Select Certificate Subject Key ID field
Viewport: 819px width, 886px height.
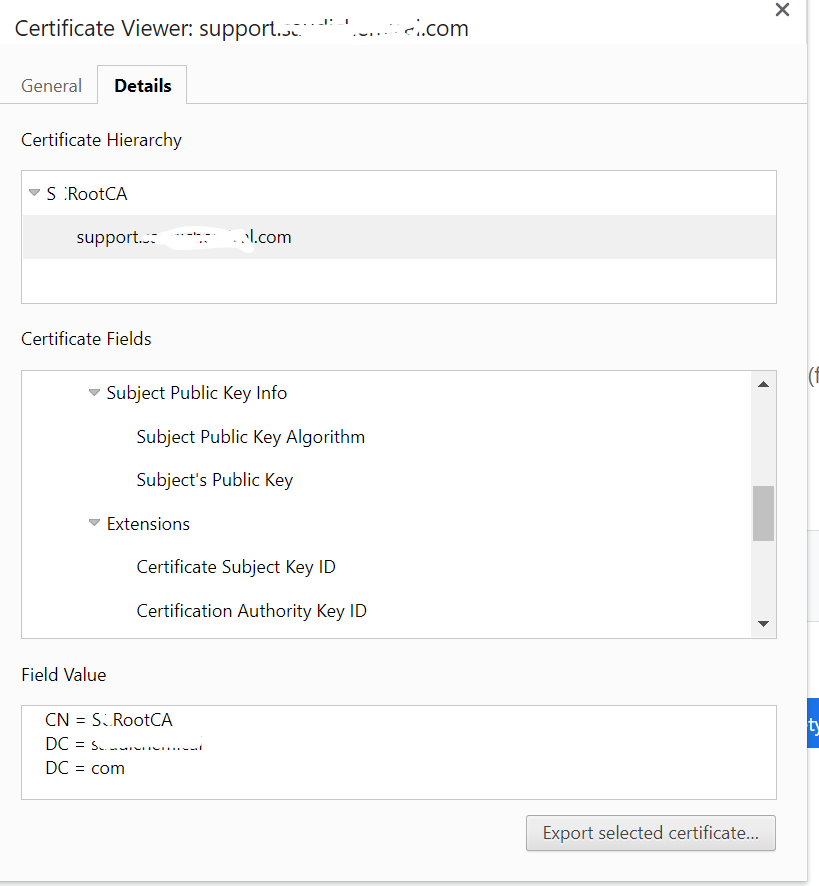tap(236, 567)
